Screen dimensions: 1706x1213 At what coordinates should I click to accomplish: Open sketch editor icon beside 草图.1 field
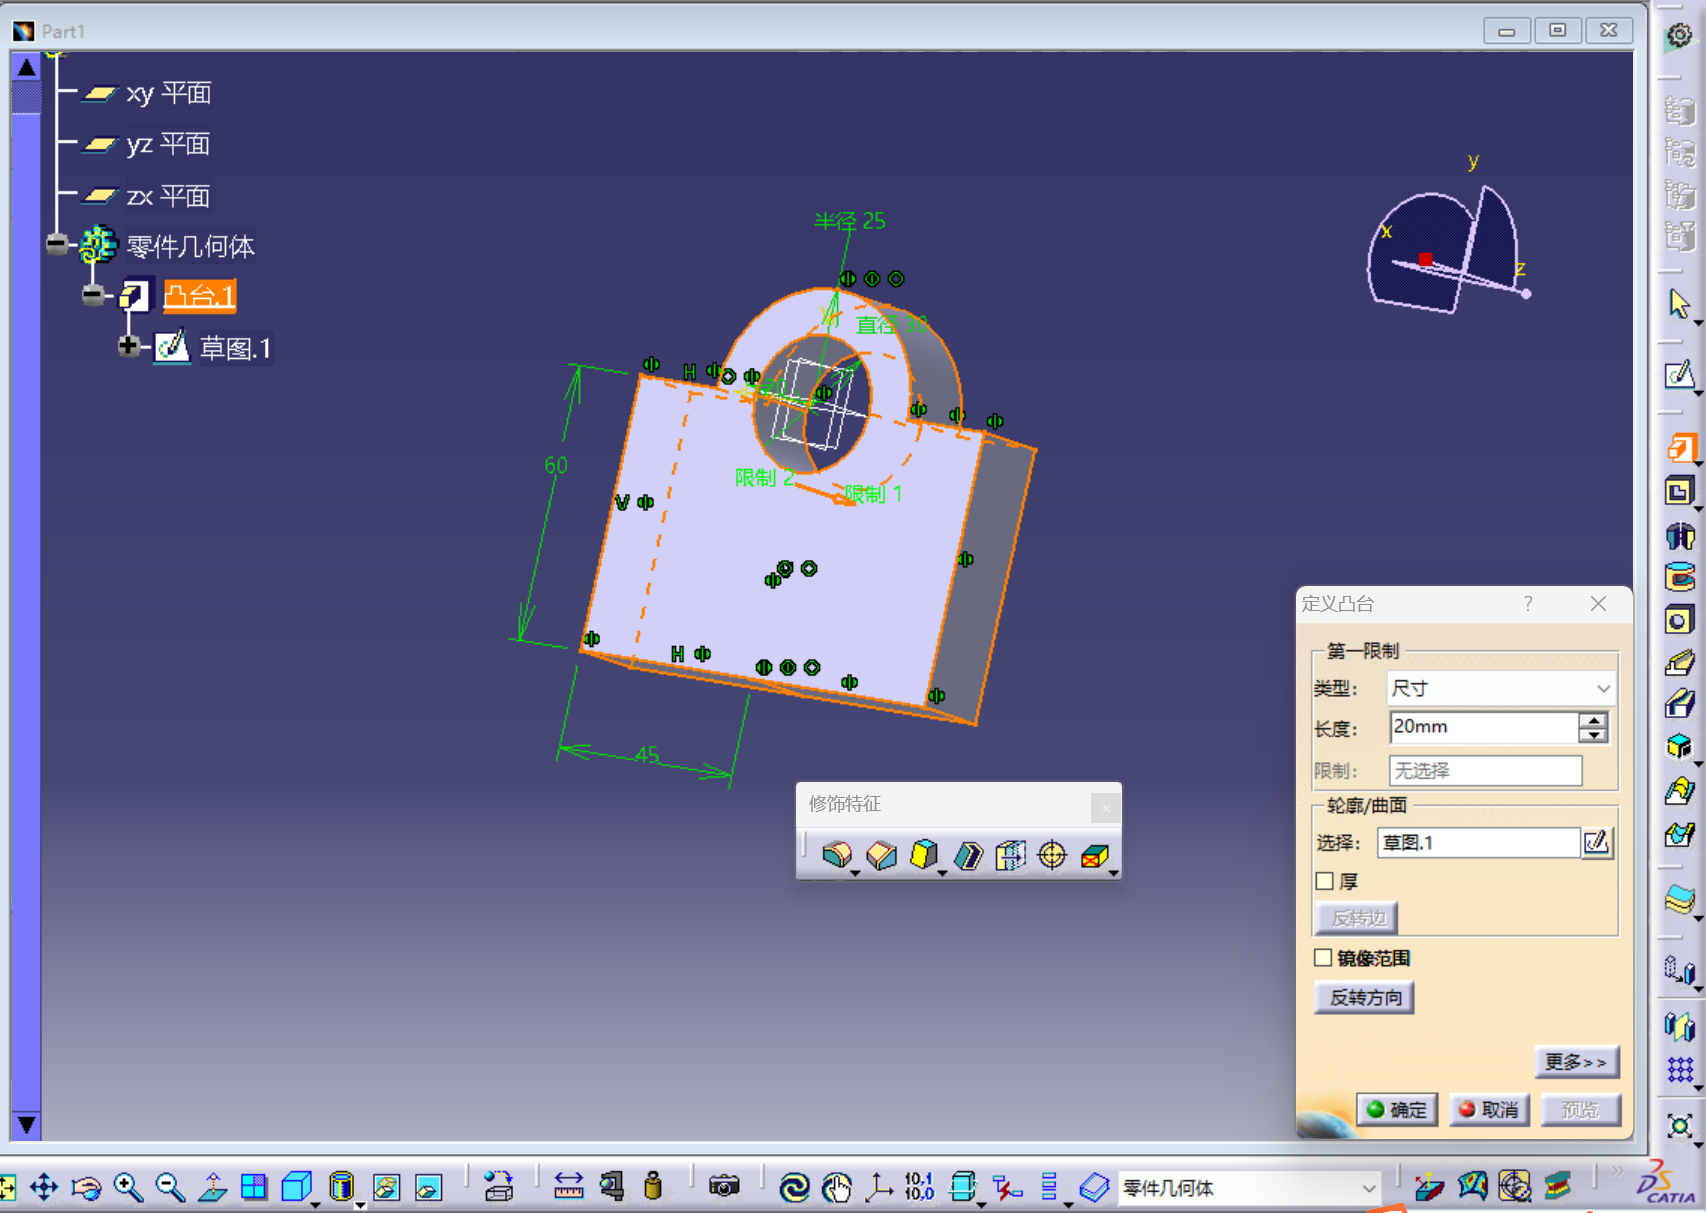click(x=1597, y=842)
